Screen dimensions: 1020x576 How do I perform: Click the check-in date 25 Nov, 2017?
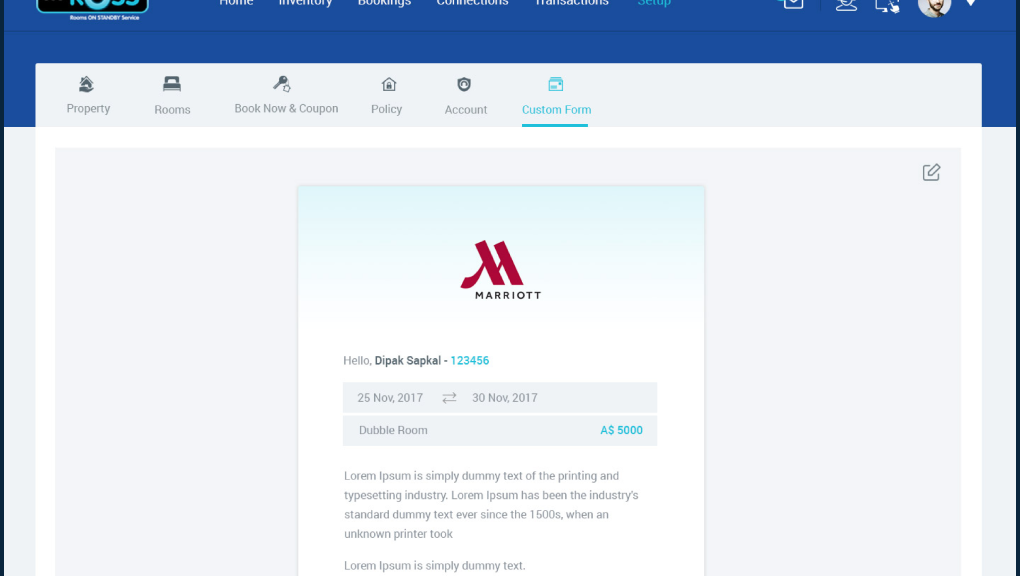390,398
